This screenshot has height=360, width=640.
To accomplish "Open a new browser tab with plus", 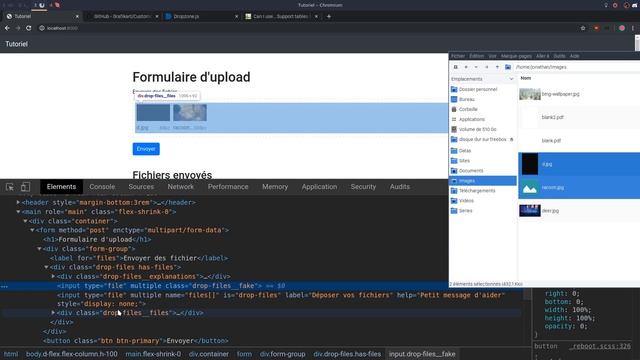I will point(329,16).
